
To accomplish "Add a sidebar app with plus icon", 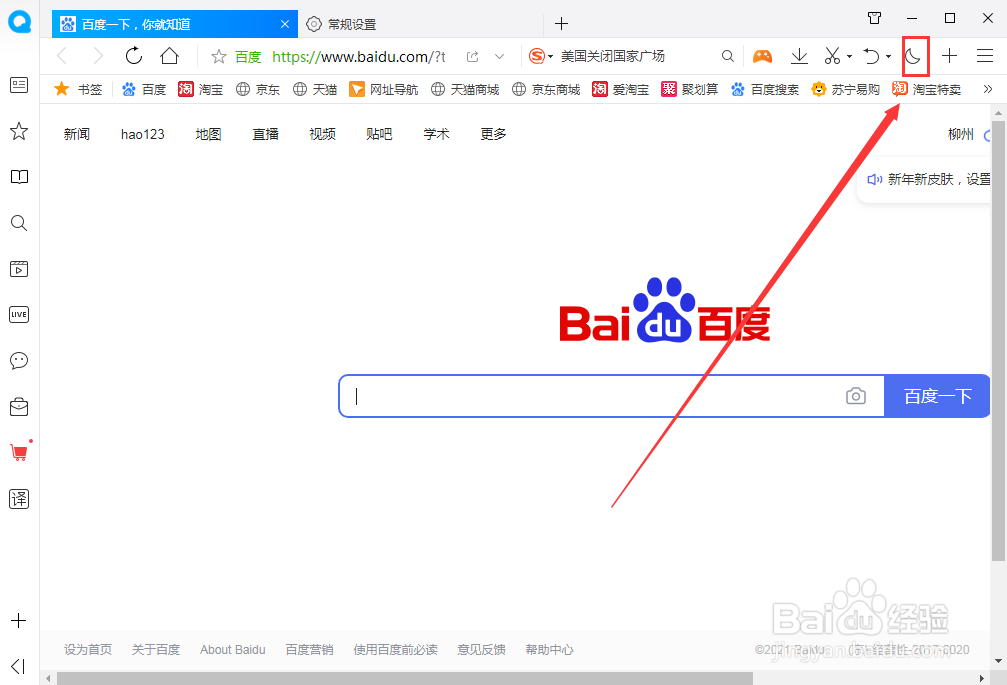I will pos(19,621).
